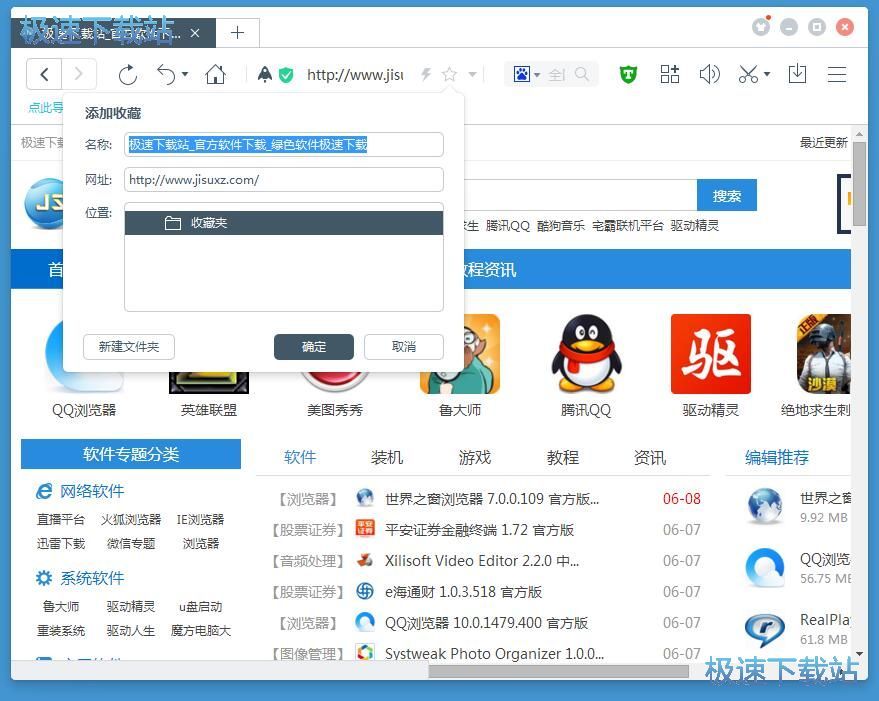Click the favorite star icon

point(450,74)
